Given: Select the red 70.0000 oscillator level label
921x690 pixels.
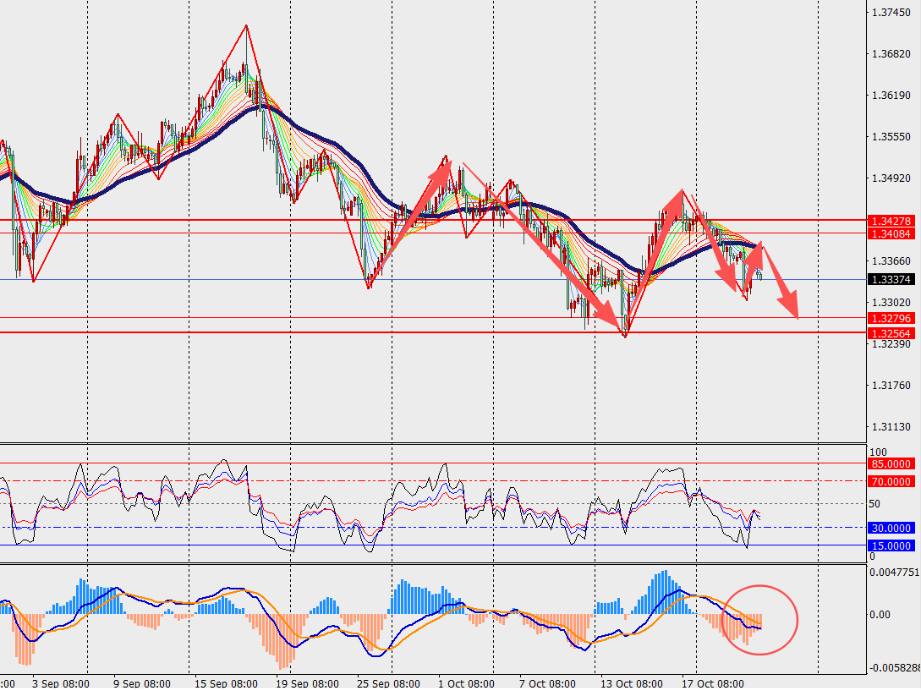Looking at the screenshot, I should [890, 481].
